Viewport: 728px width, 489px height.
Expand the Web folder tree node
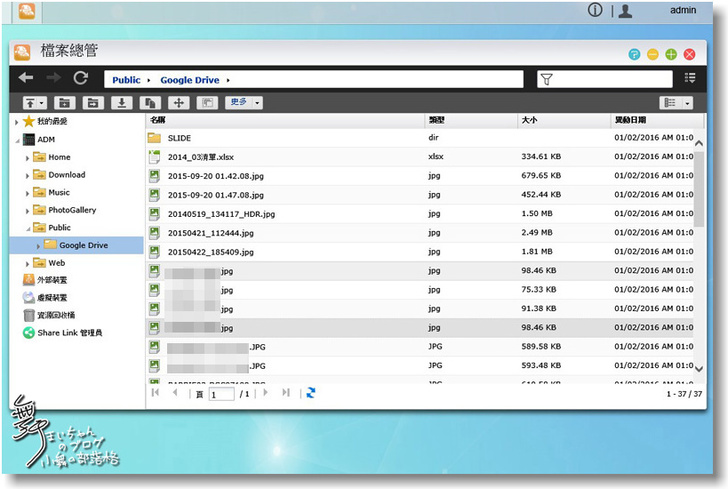click(28, 263)
